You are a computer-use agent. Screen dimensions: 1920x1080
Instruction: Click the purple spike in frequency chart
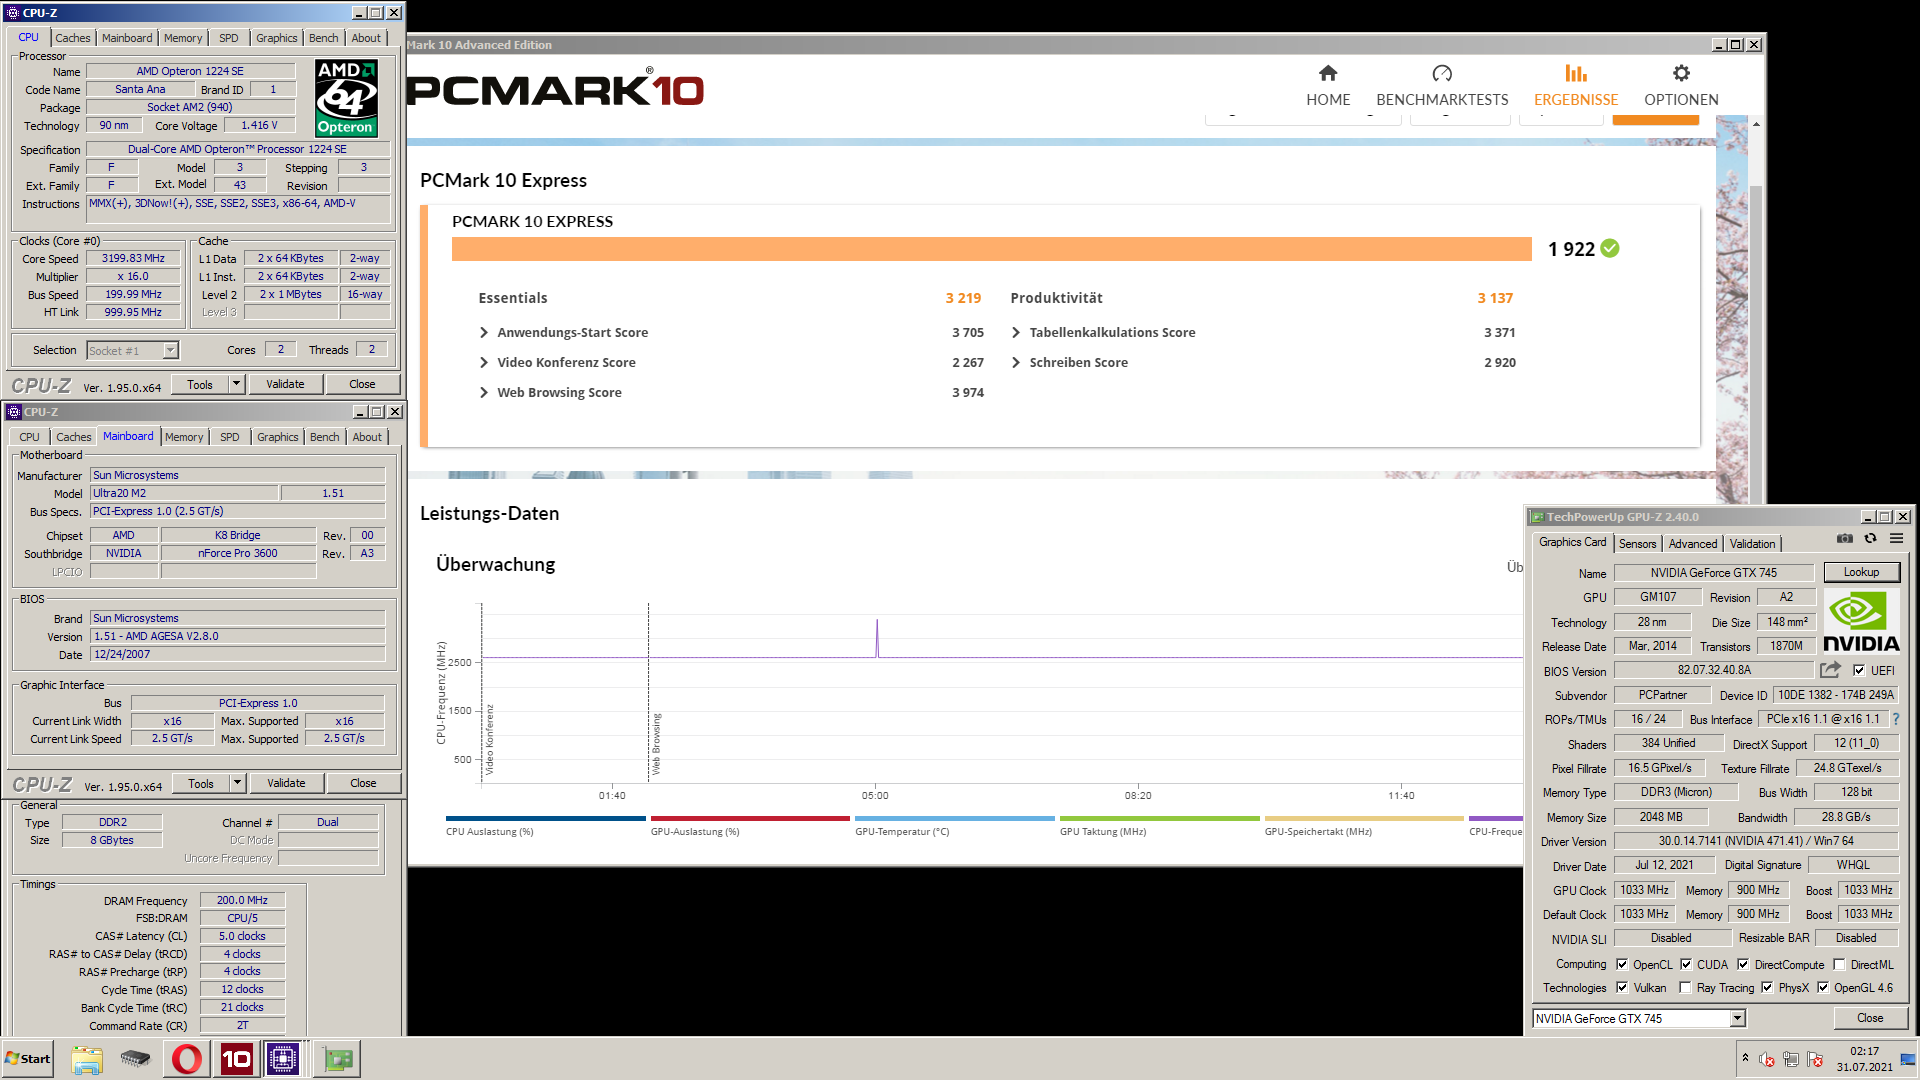(877, 637)
